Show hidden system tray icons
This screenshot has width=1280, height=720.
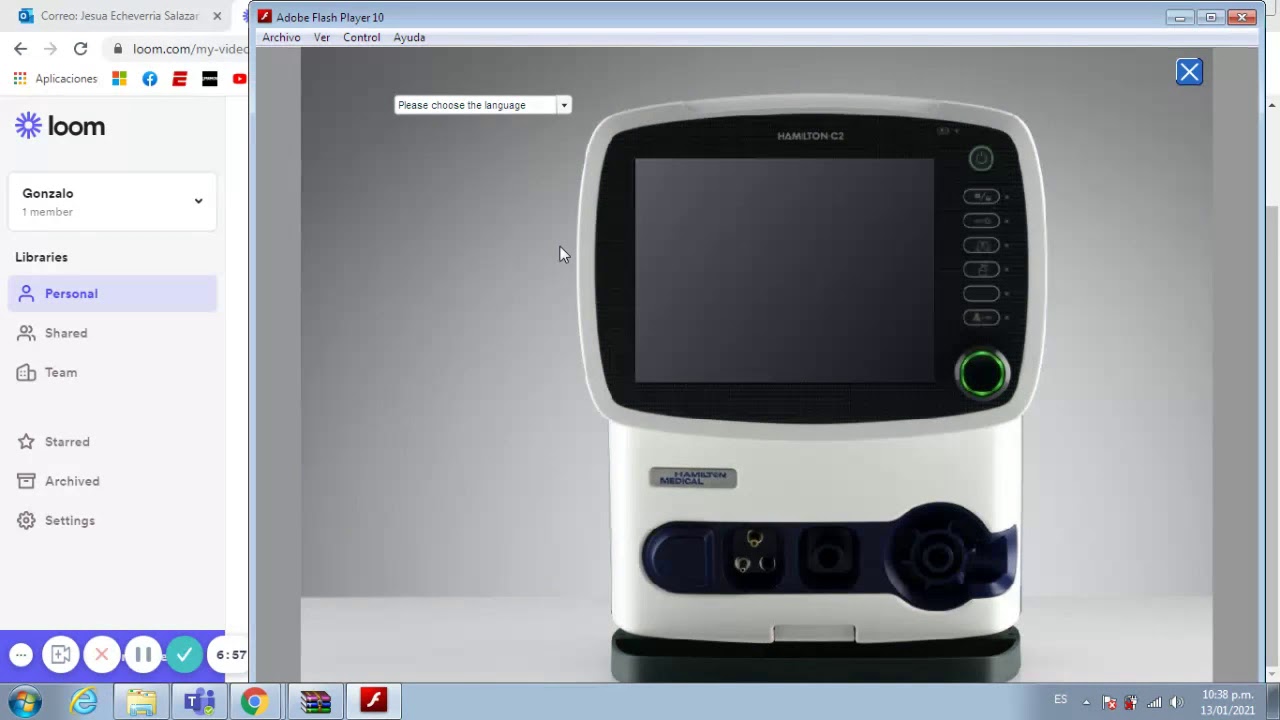pos(1086,702)
